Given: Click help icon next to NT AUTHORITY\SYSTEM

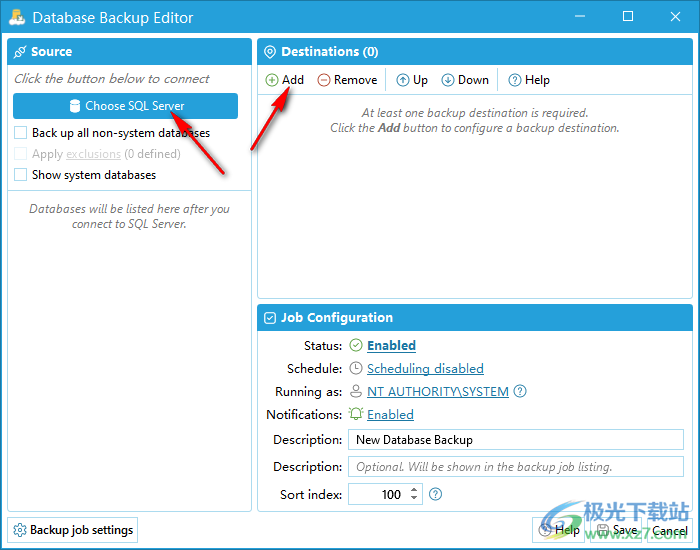Looking at the screenshot, I should [x=520, y=392].
